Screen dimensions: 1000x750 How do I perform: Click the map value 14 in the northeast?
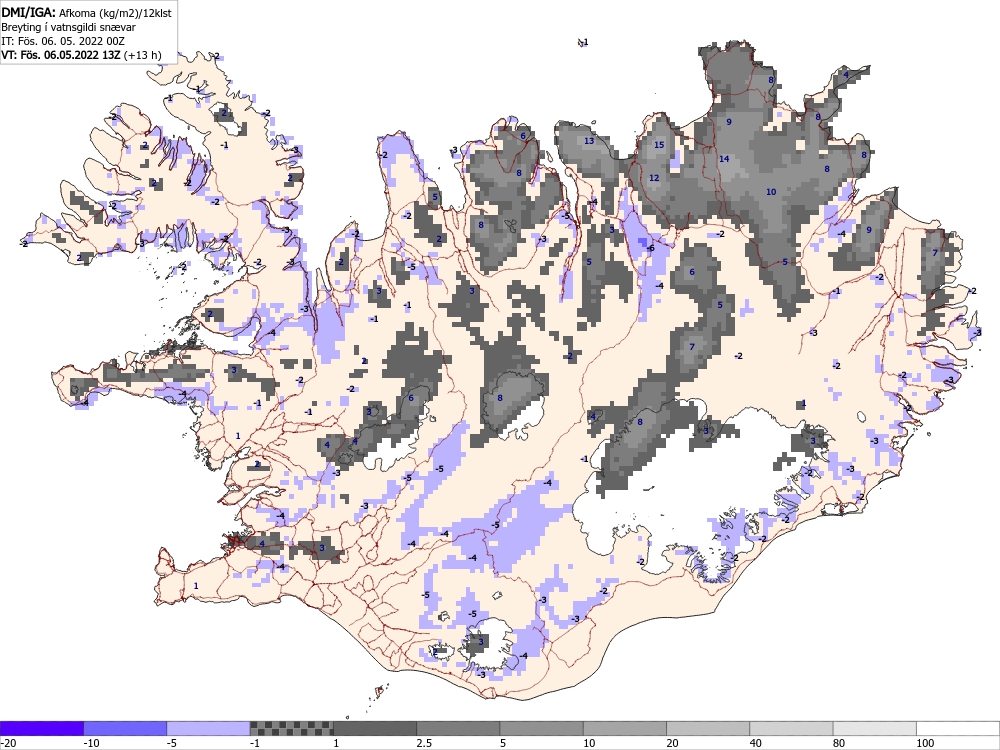[x=724, y=159]
